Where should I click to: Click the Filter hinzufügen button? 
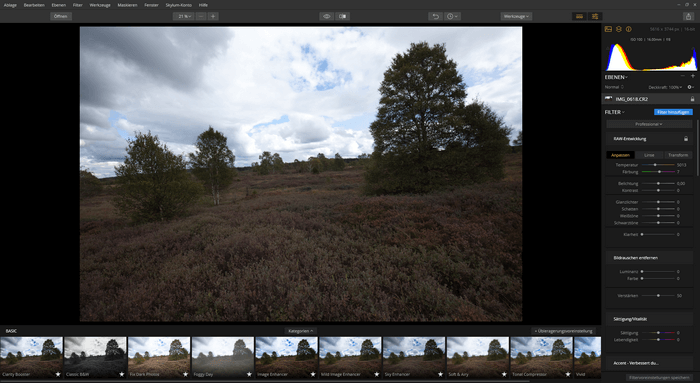tap(673, 112)
